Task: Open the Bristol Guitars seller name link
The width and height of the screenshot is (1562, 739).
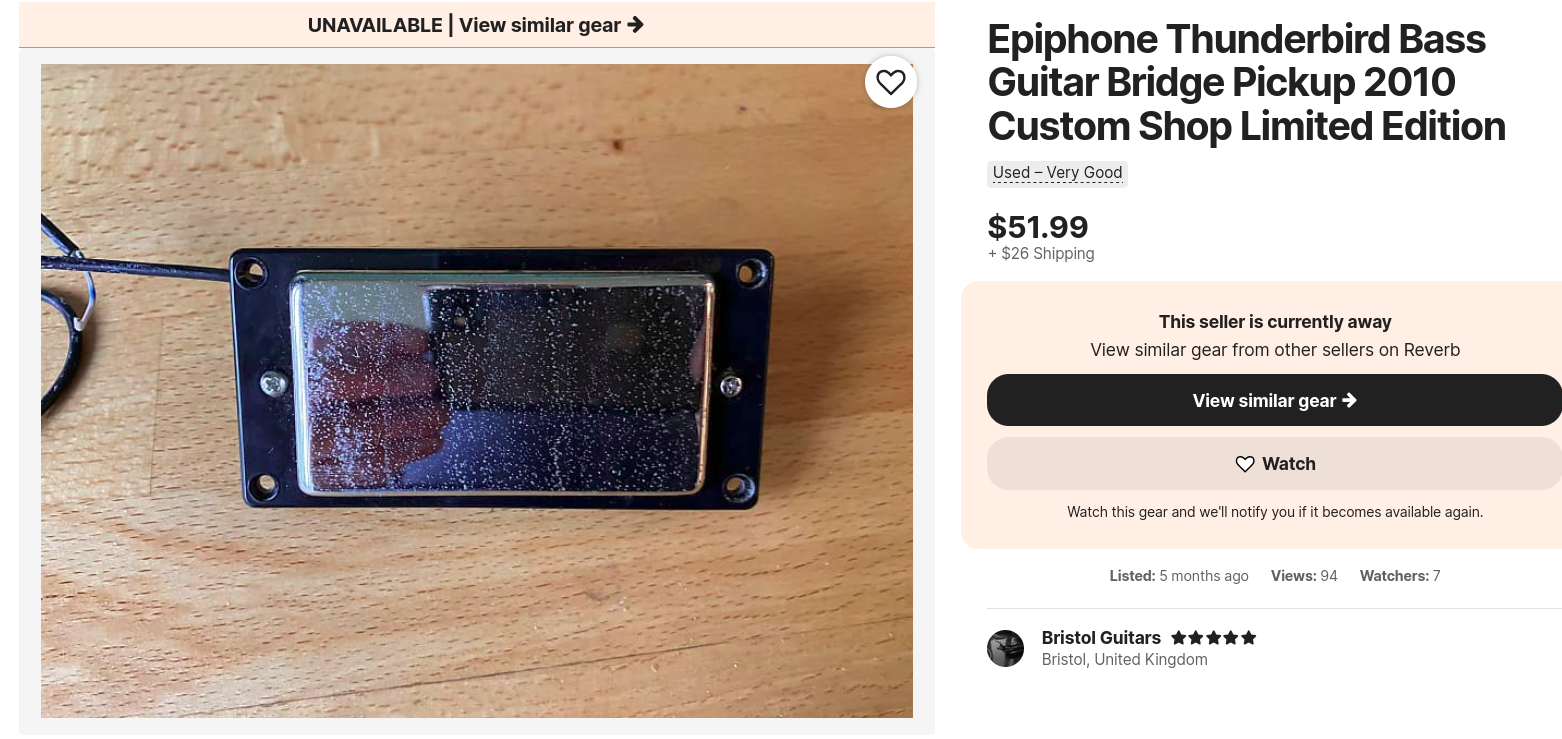Action: tap(1101, 638)
